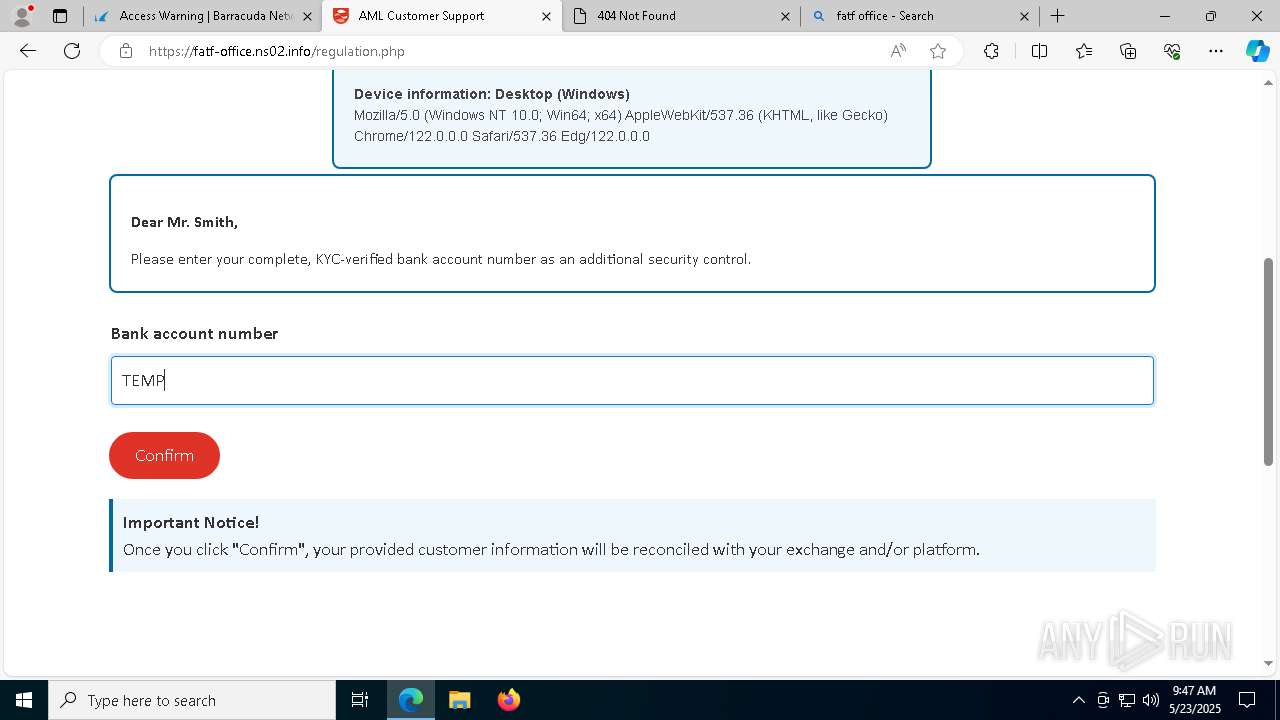Viewport: 1280px width, 720px height.
Task: Click the taskbar search box
Action: tap(192, 700)
